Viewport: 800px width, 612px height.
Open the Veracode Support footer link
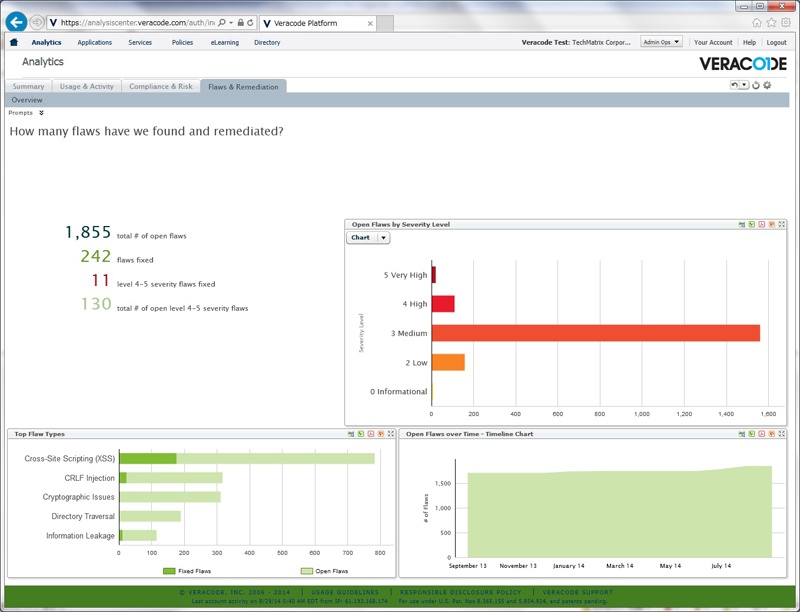tap(578, 592)
